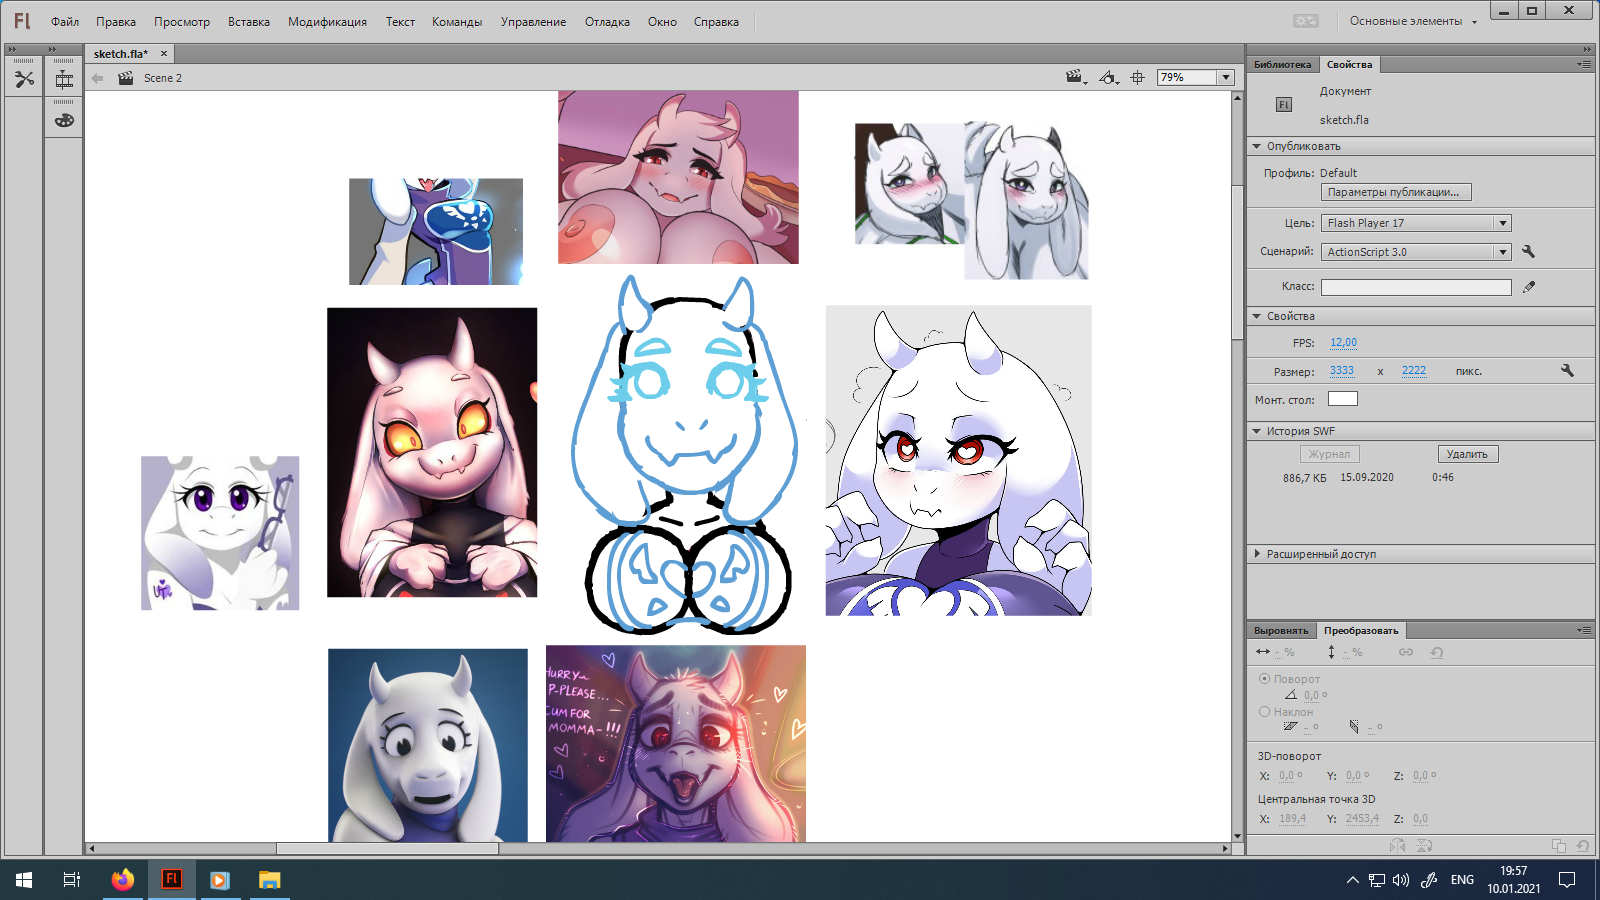Click the center stage crosshair icon

(1137, 77)
